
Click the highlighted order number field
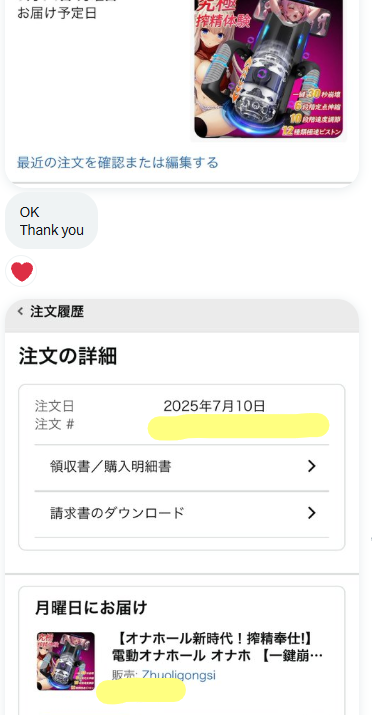pyautogui.click(x=238, y=426)
